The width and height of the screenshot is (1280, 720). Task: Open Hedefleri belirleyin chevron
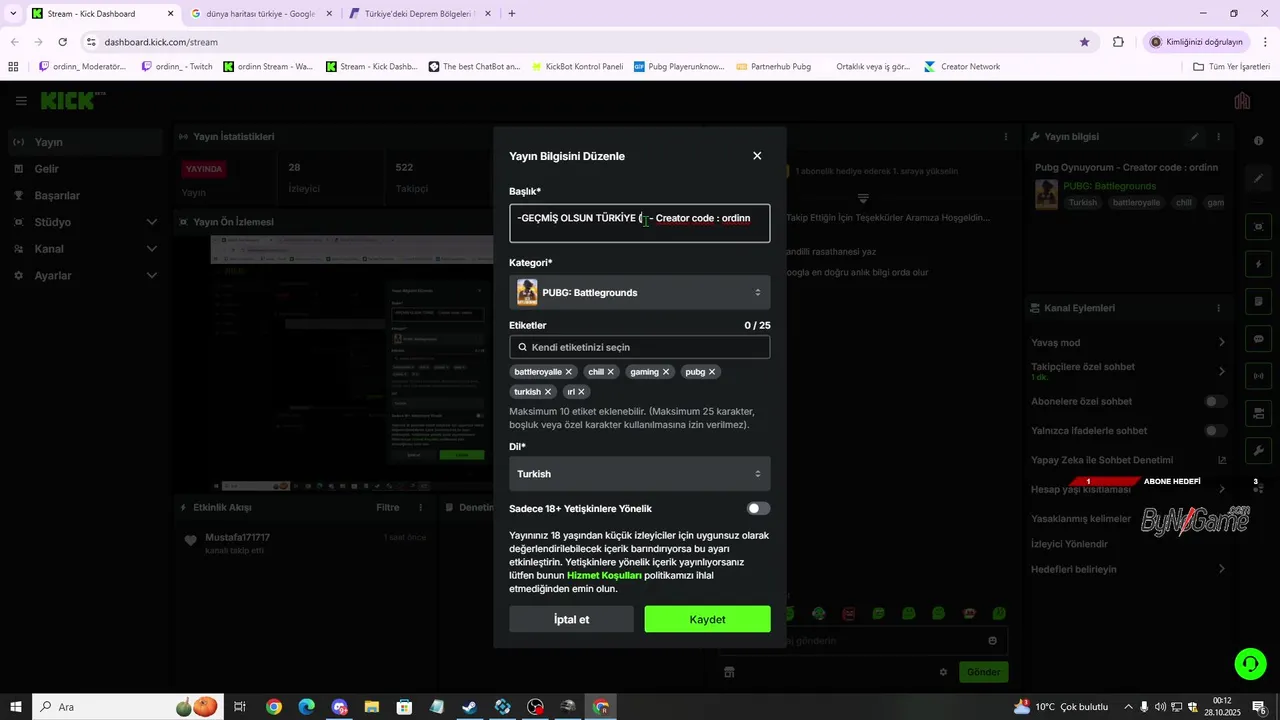[x=1221, y=569]
